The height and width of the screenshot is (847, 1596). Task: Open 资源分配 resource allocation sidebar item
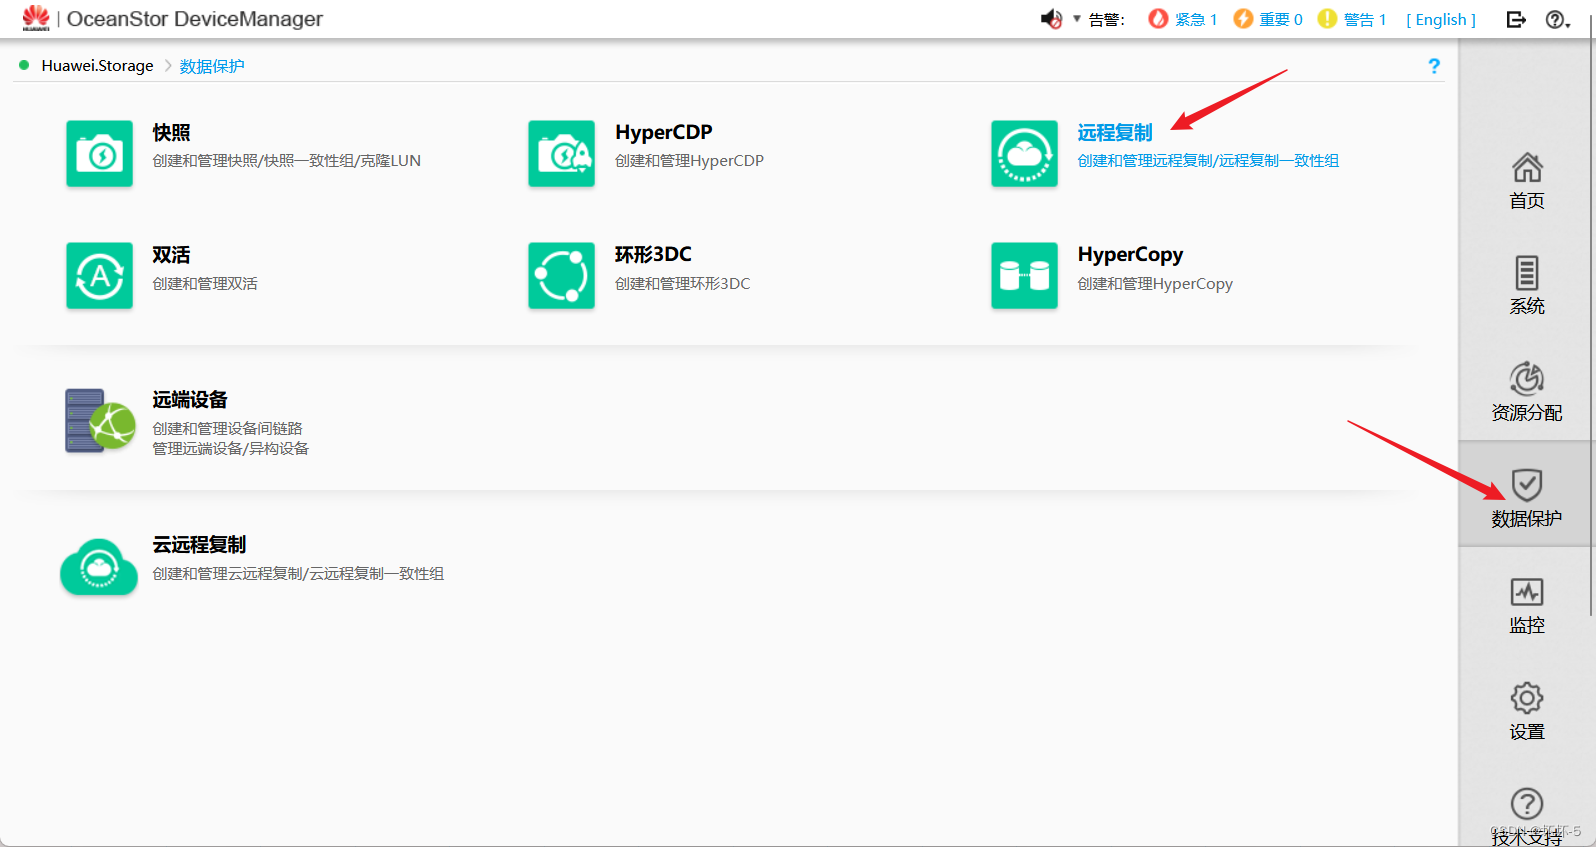tap(1526, 392)
